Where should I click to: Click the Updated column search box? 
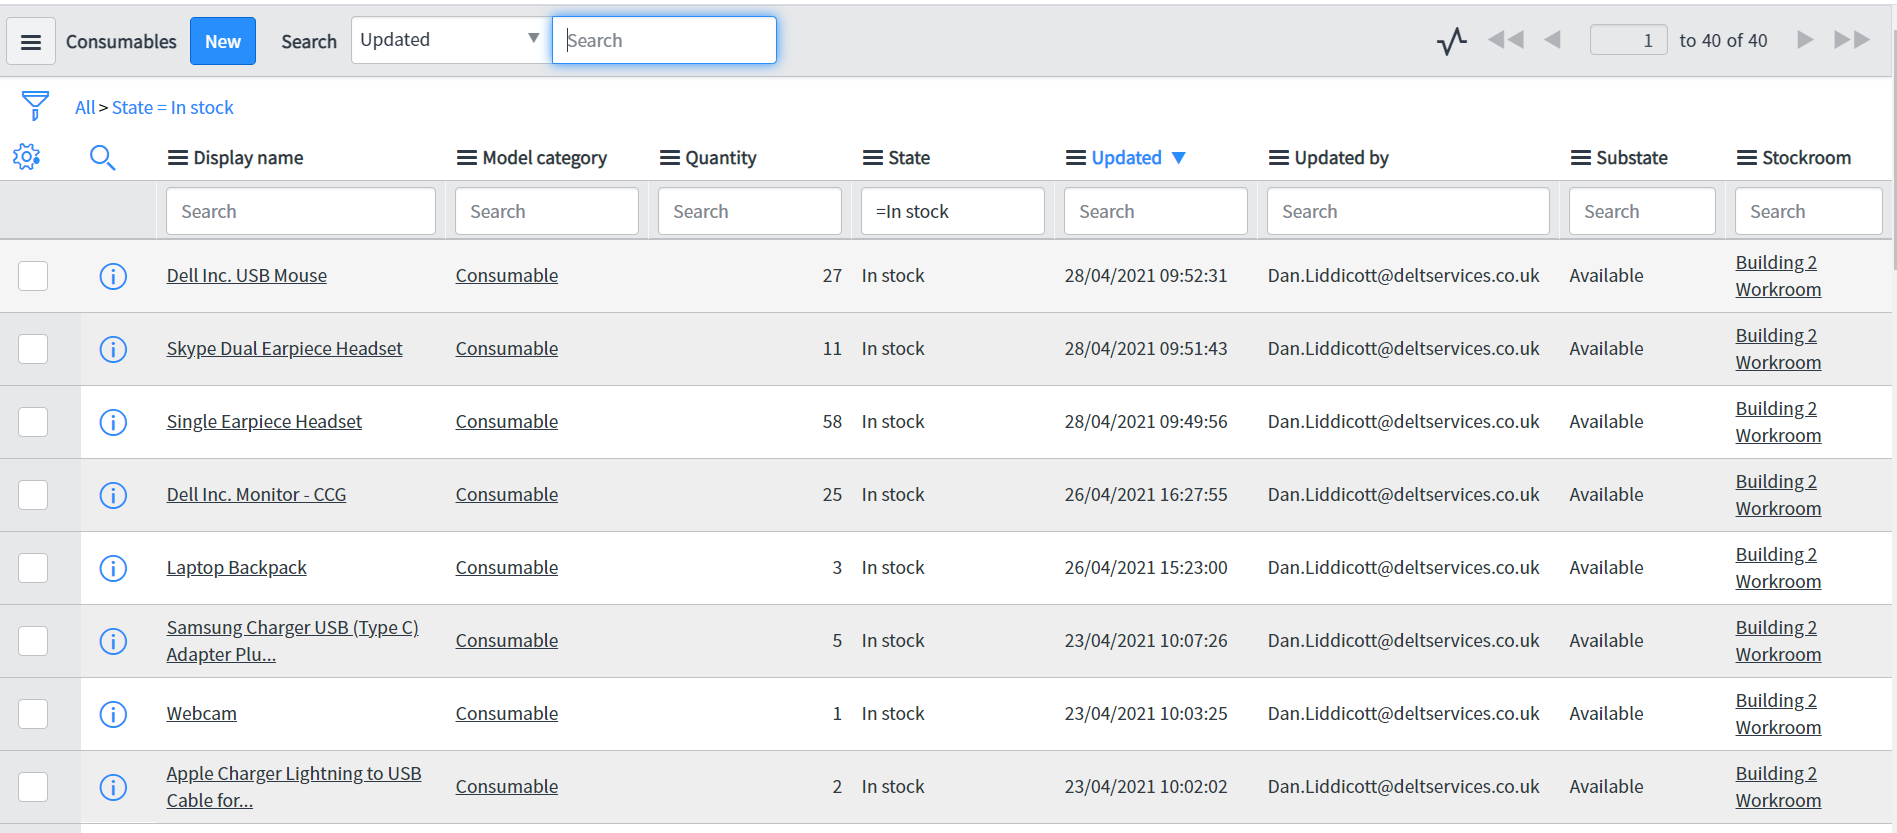[1156, 211]
